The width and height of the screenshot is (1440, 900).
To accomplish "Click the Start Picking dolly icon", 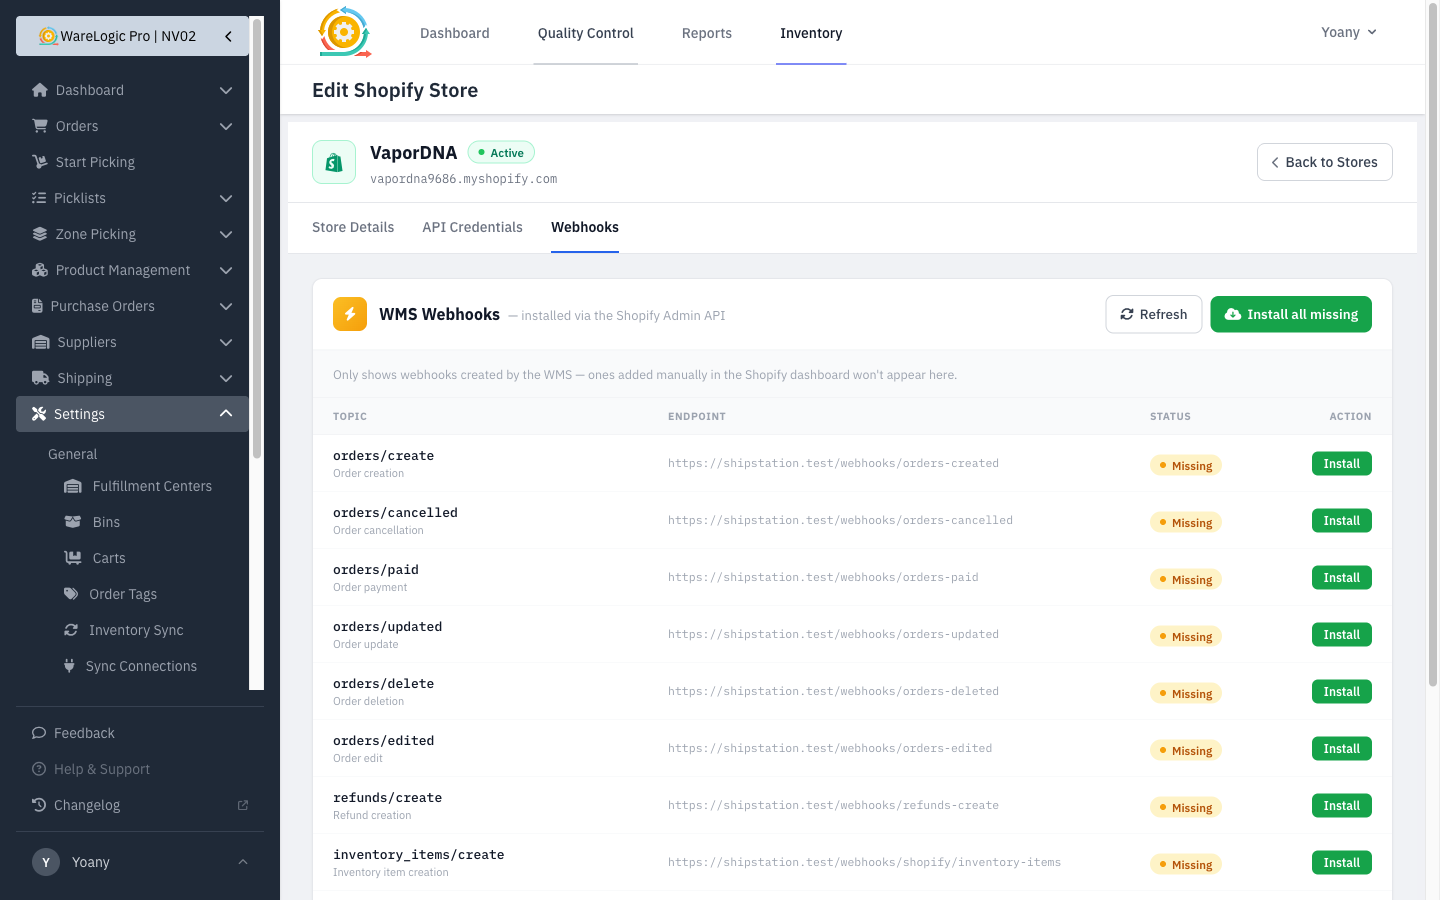I will coord(40,162).
